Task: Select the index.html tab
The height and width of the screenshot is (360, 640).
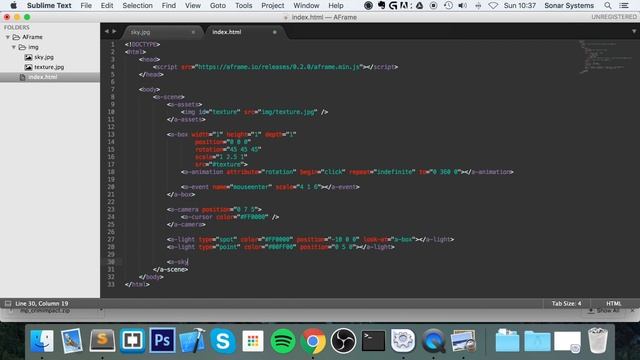Action: pos(227,32)
